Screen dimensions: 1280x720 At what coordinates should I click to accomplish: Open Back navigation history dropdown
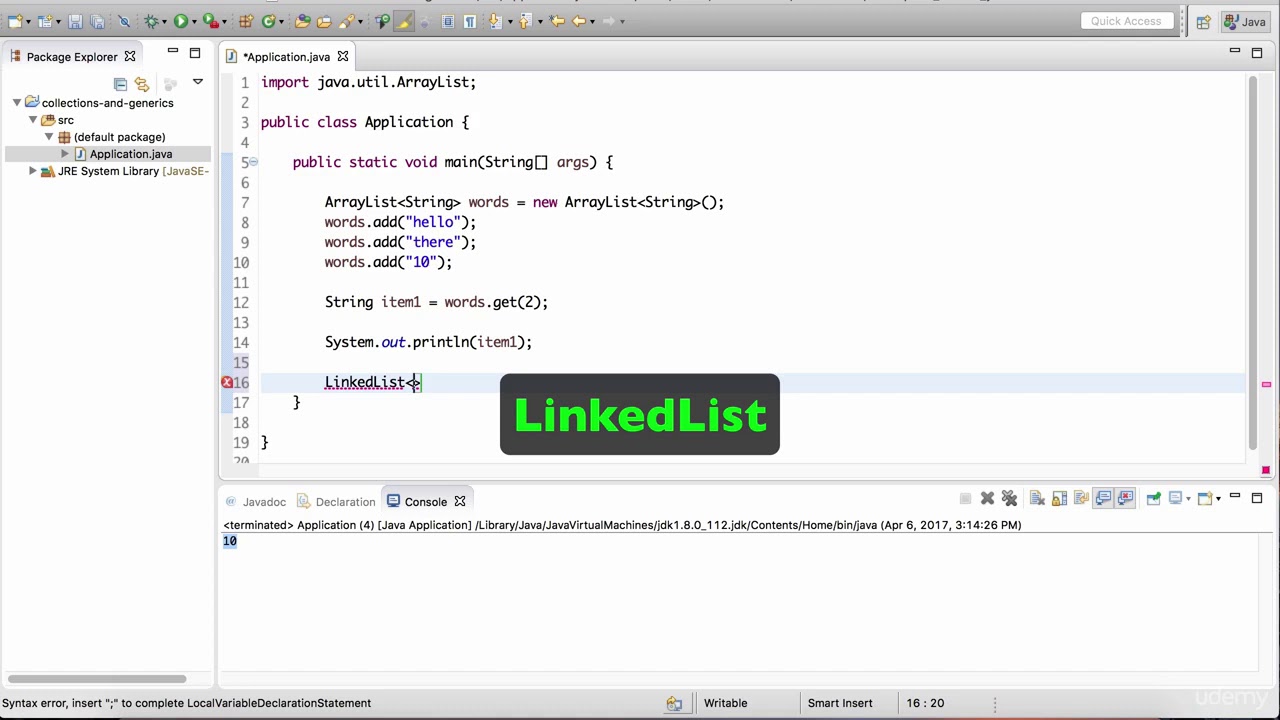pos(592,21)
